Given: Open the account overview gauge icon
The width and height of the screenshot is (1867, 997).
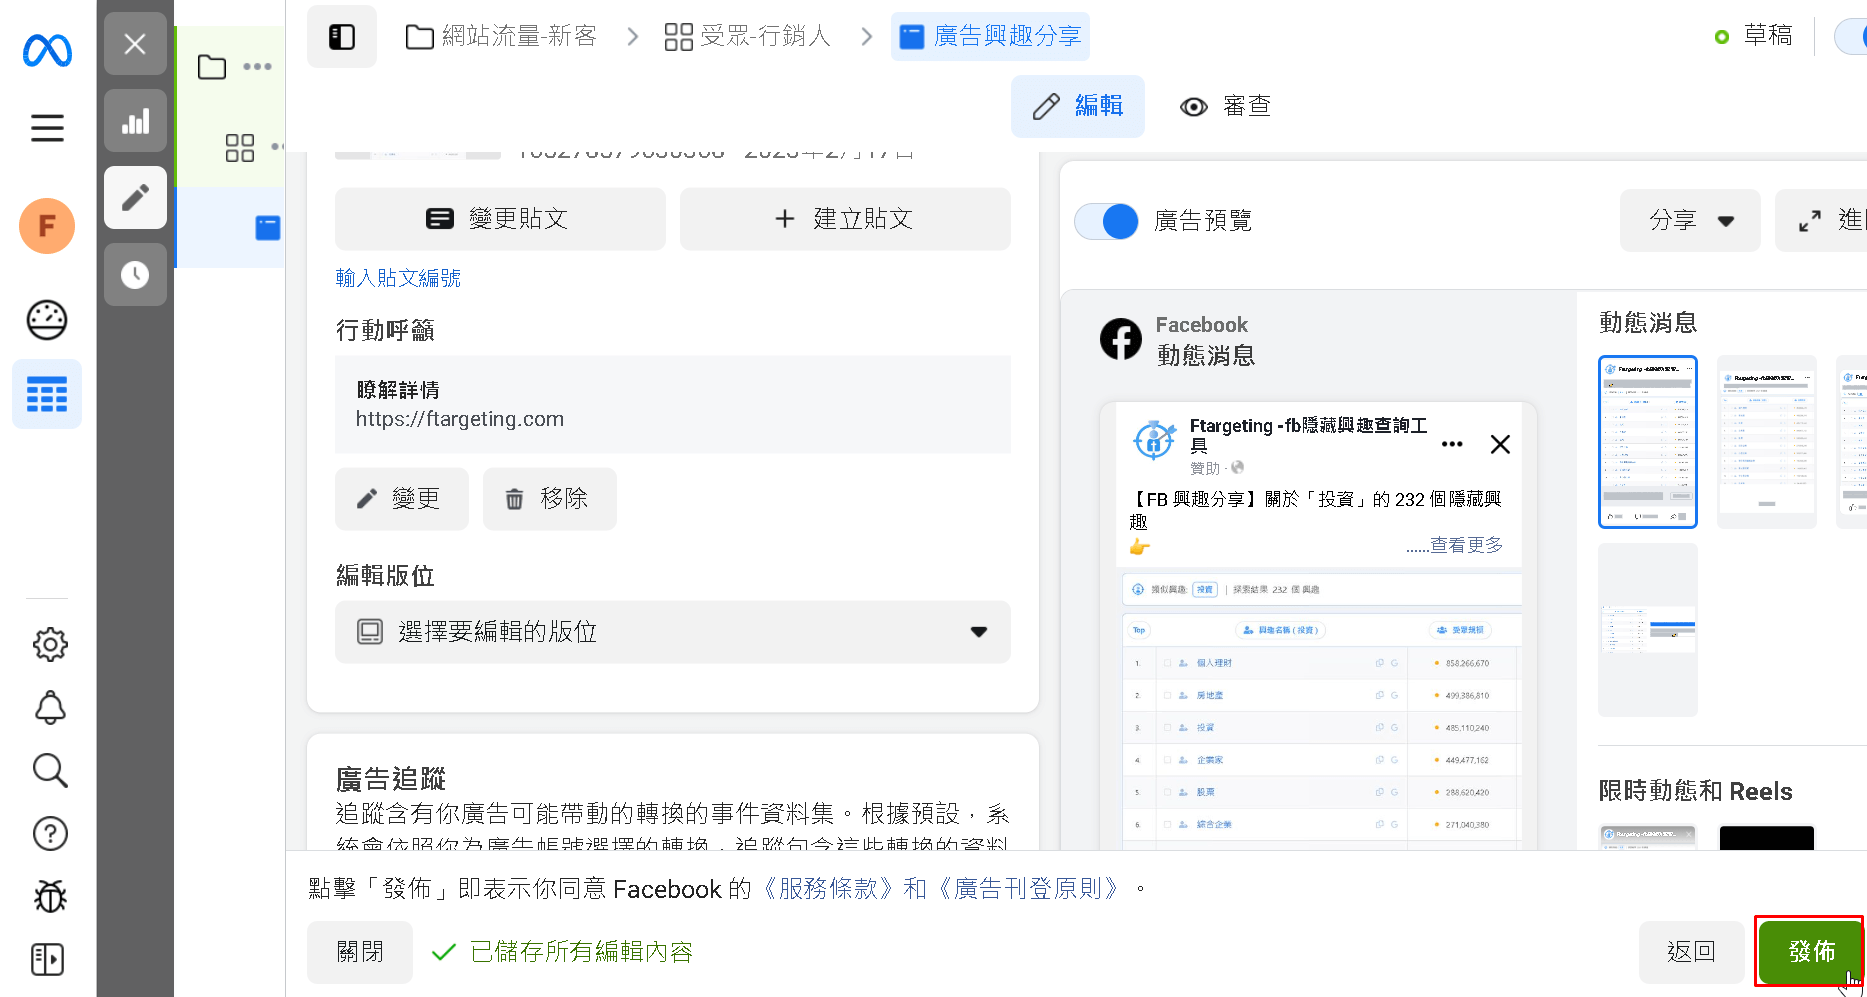Looking at the screenshot, I should click(47, 320).
